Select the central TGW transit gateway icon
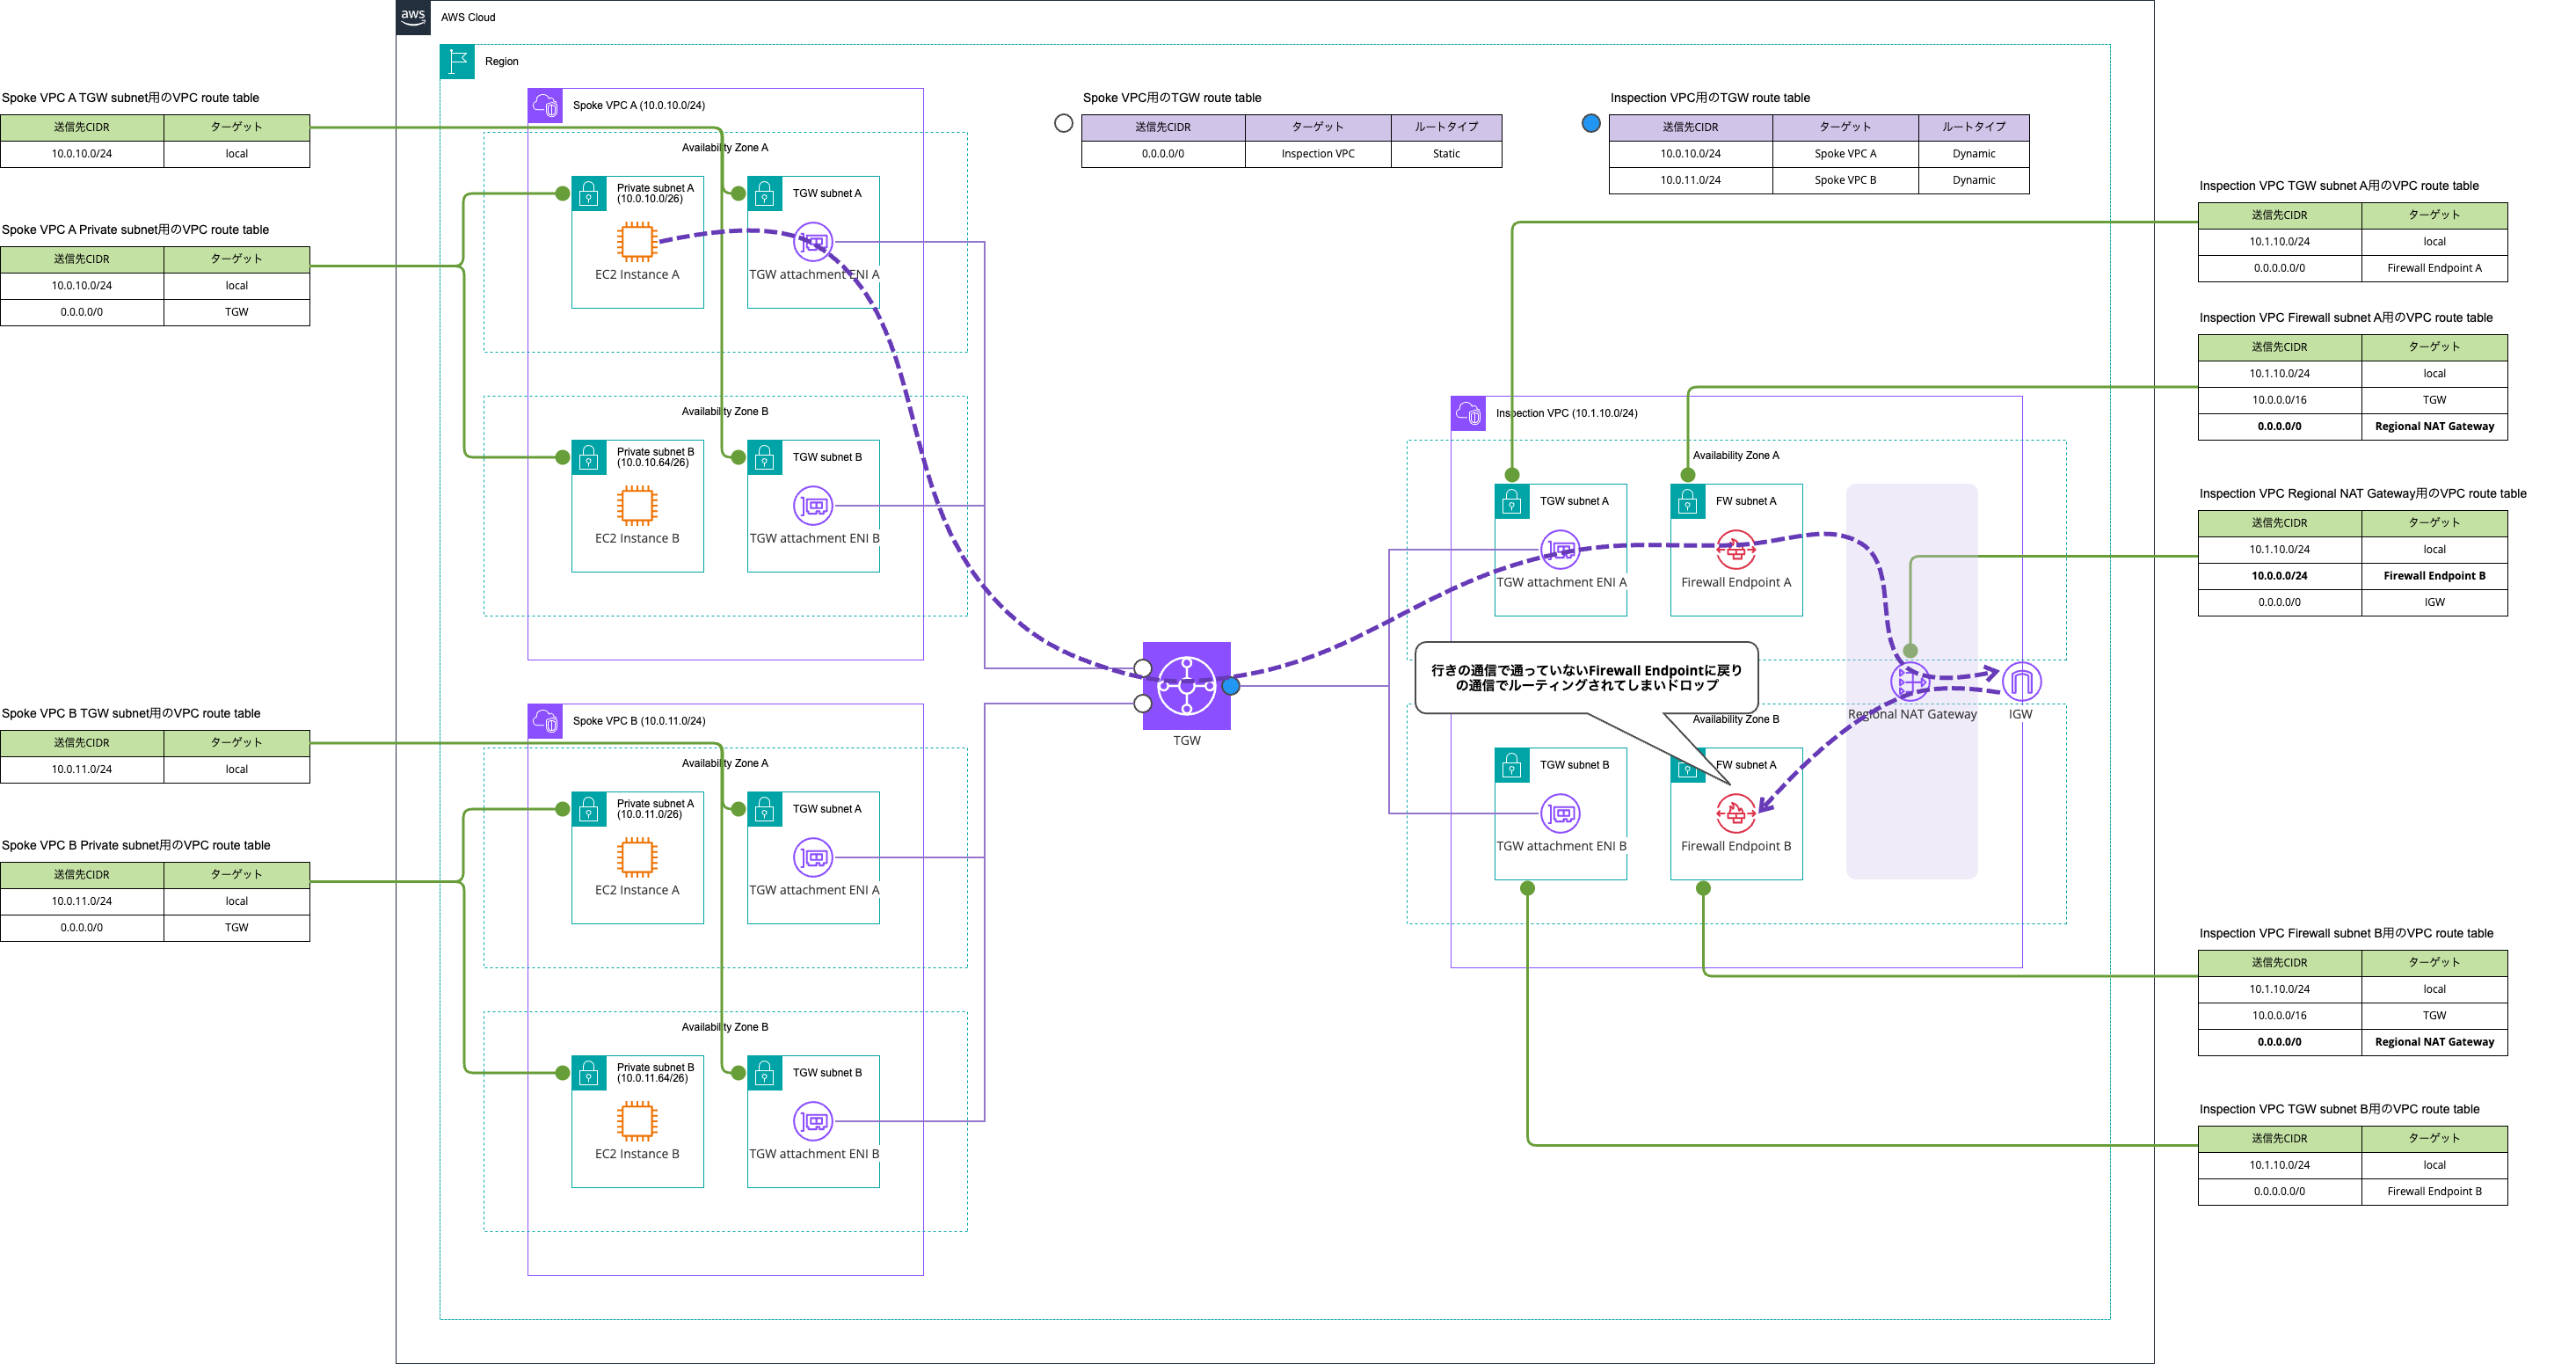The image size is (2576, 1364). coord(1187,686)
